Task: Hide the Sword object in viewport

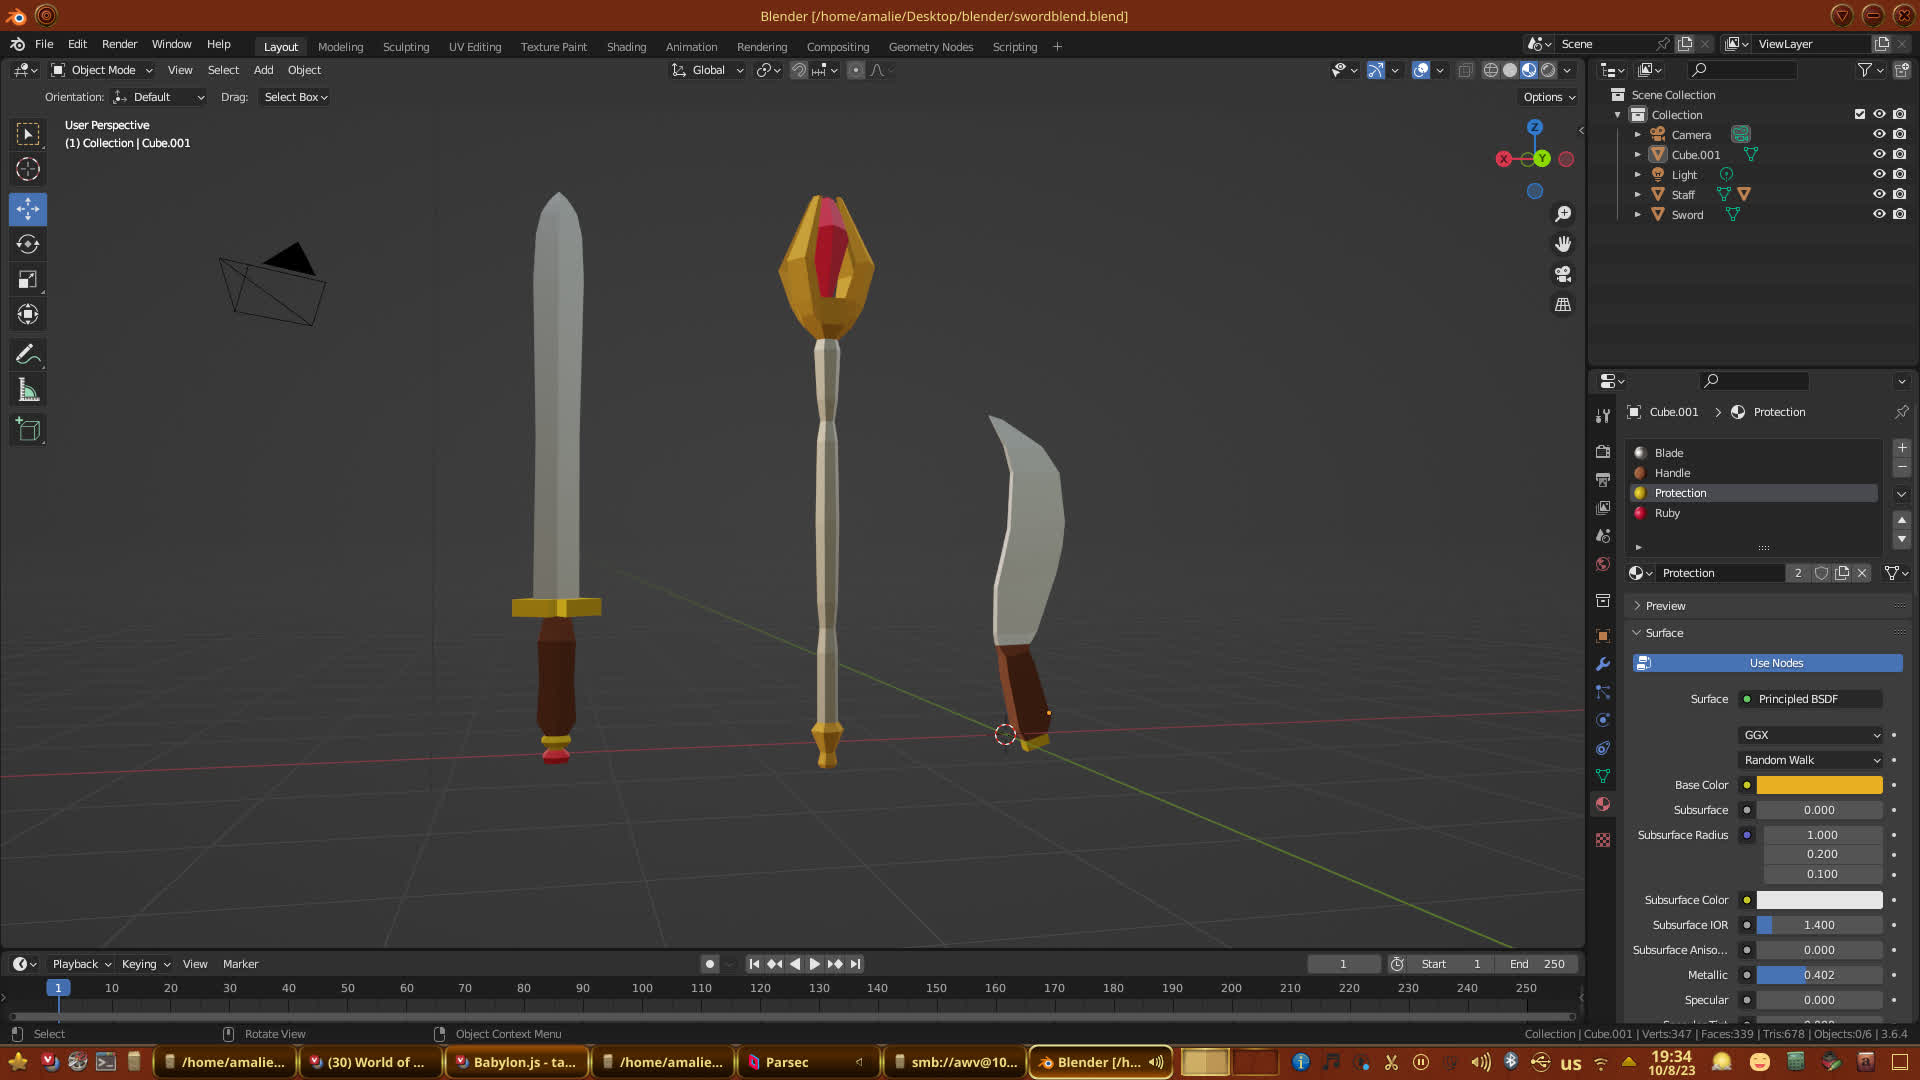Action: 1879,214
